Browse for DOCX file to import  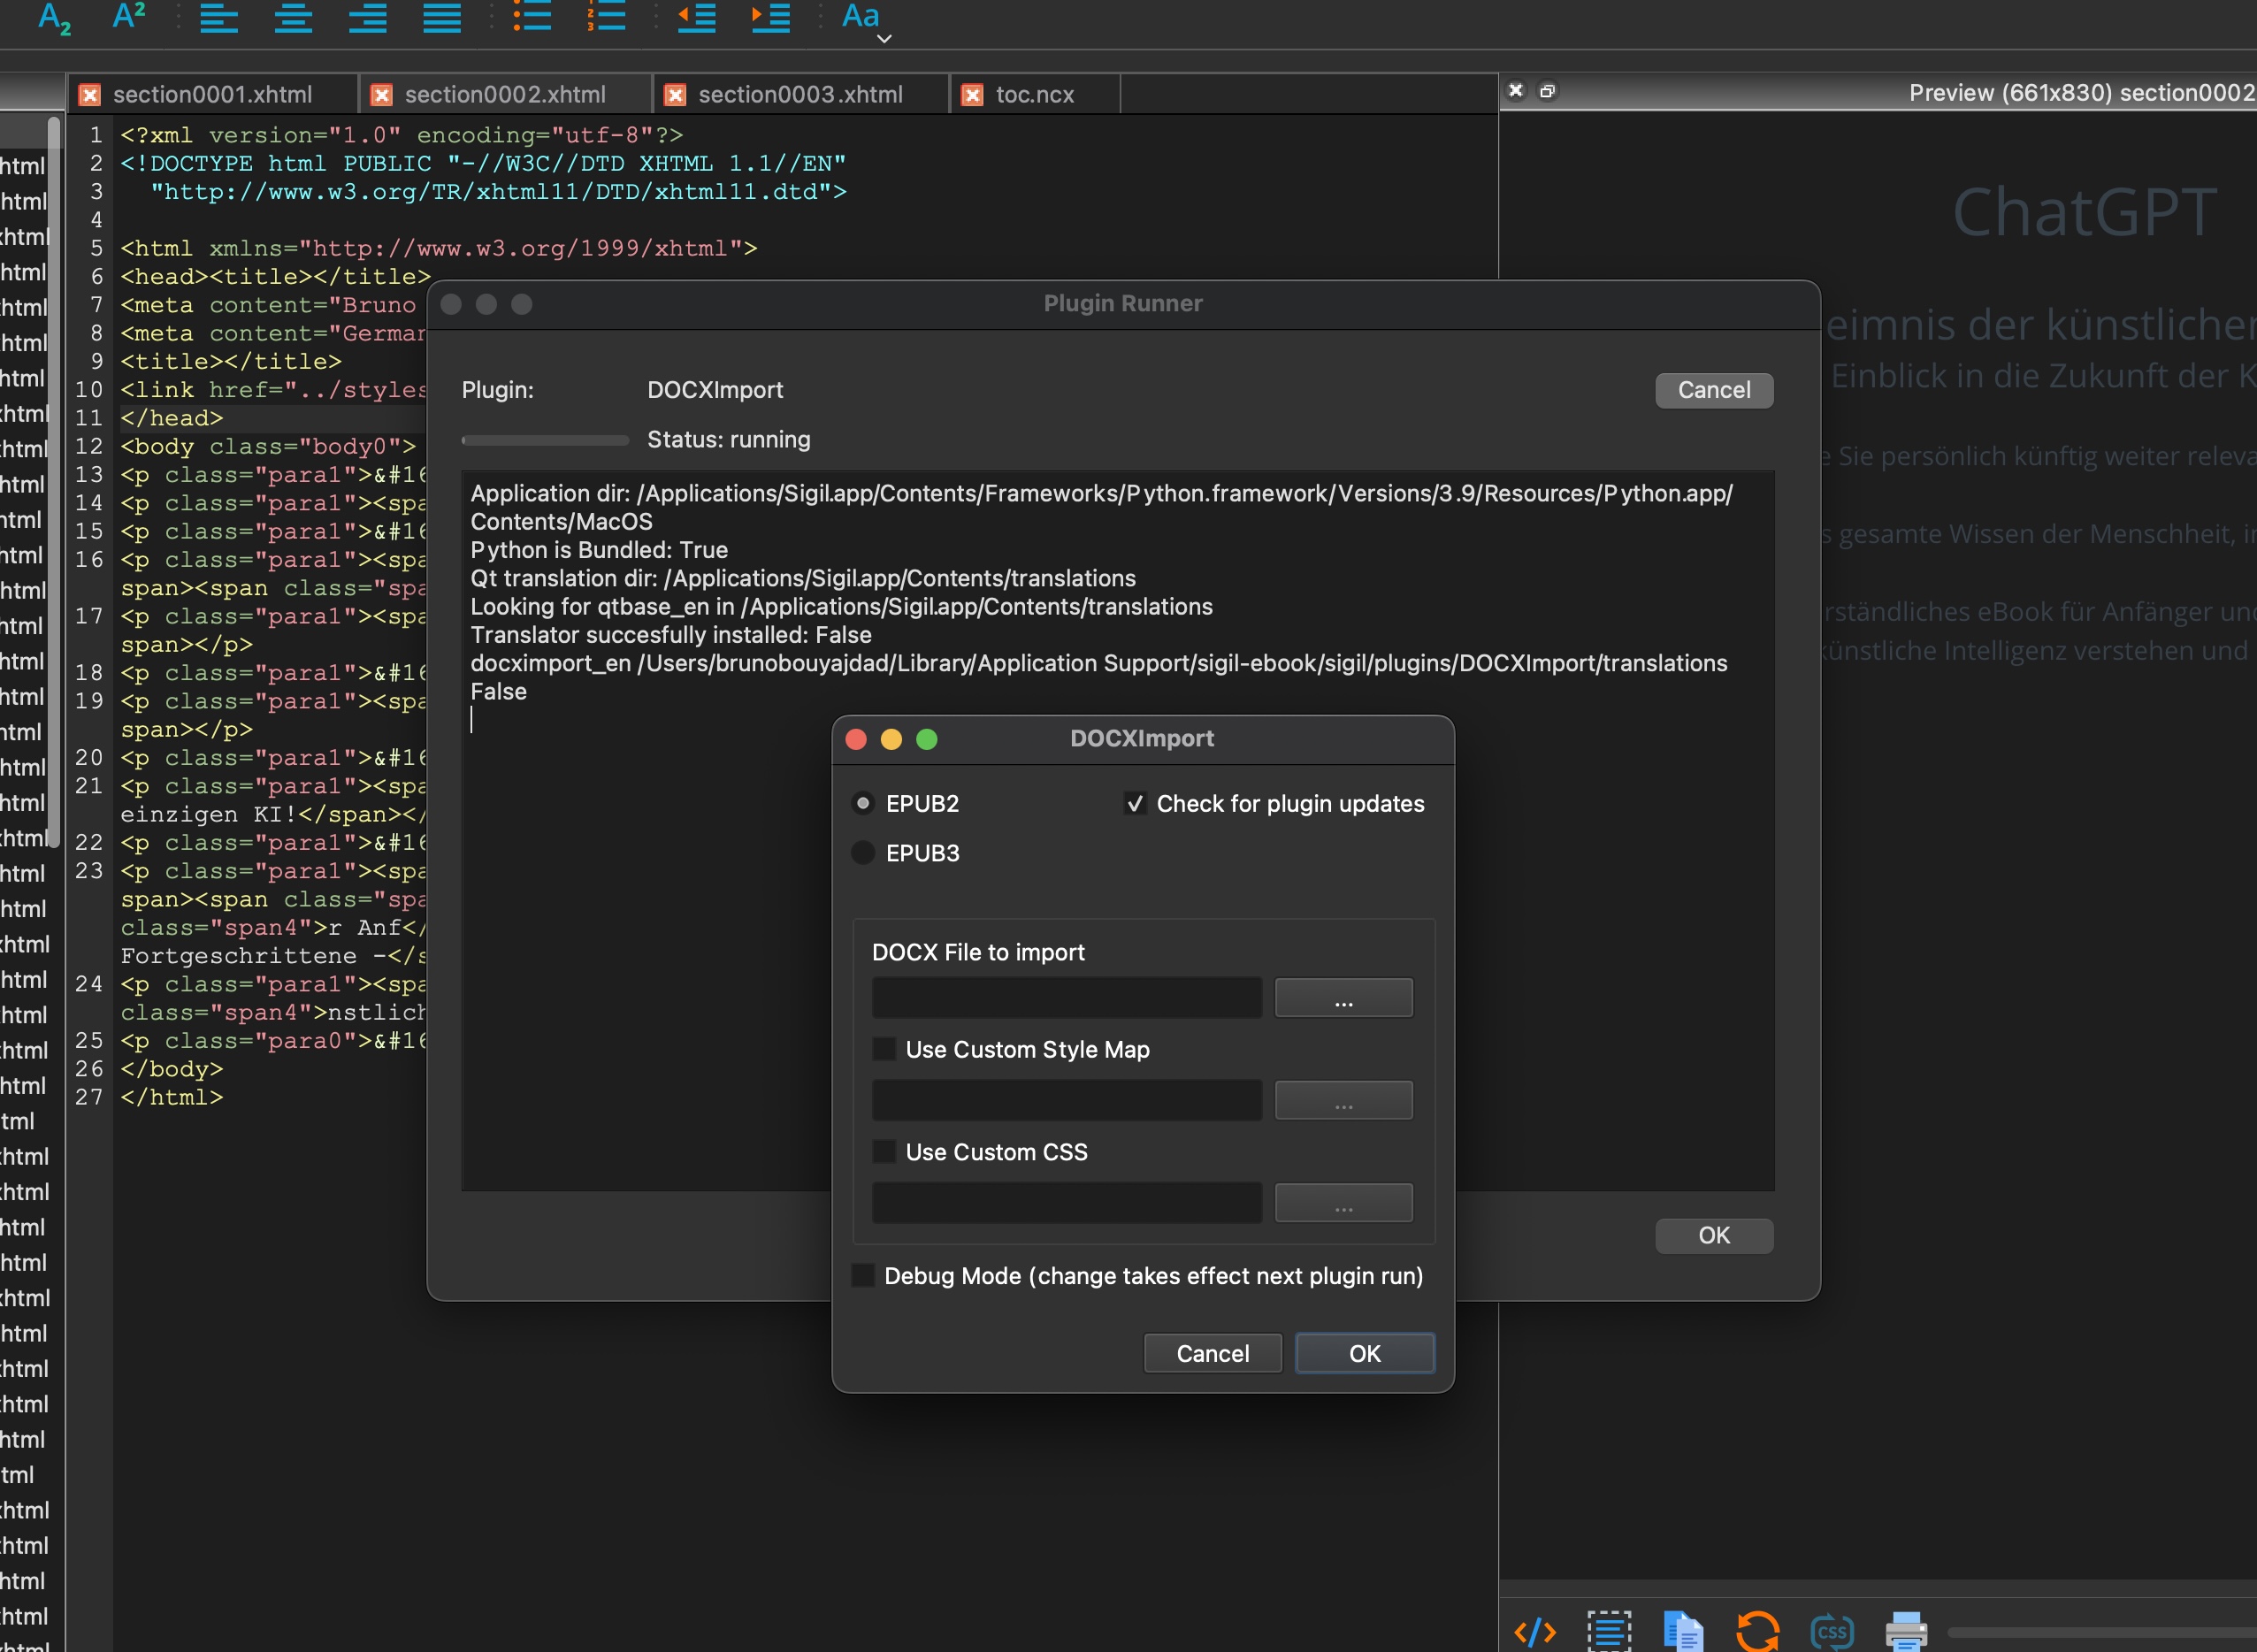click(x=1343, y=999)
